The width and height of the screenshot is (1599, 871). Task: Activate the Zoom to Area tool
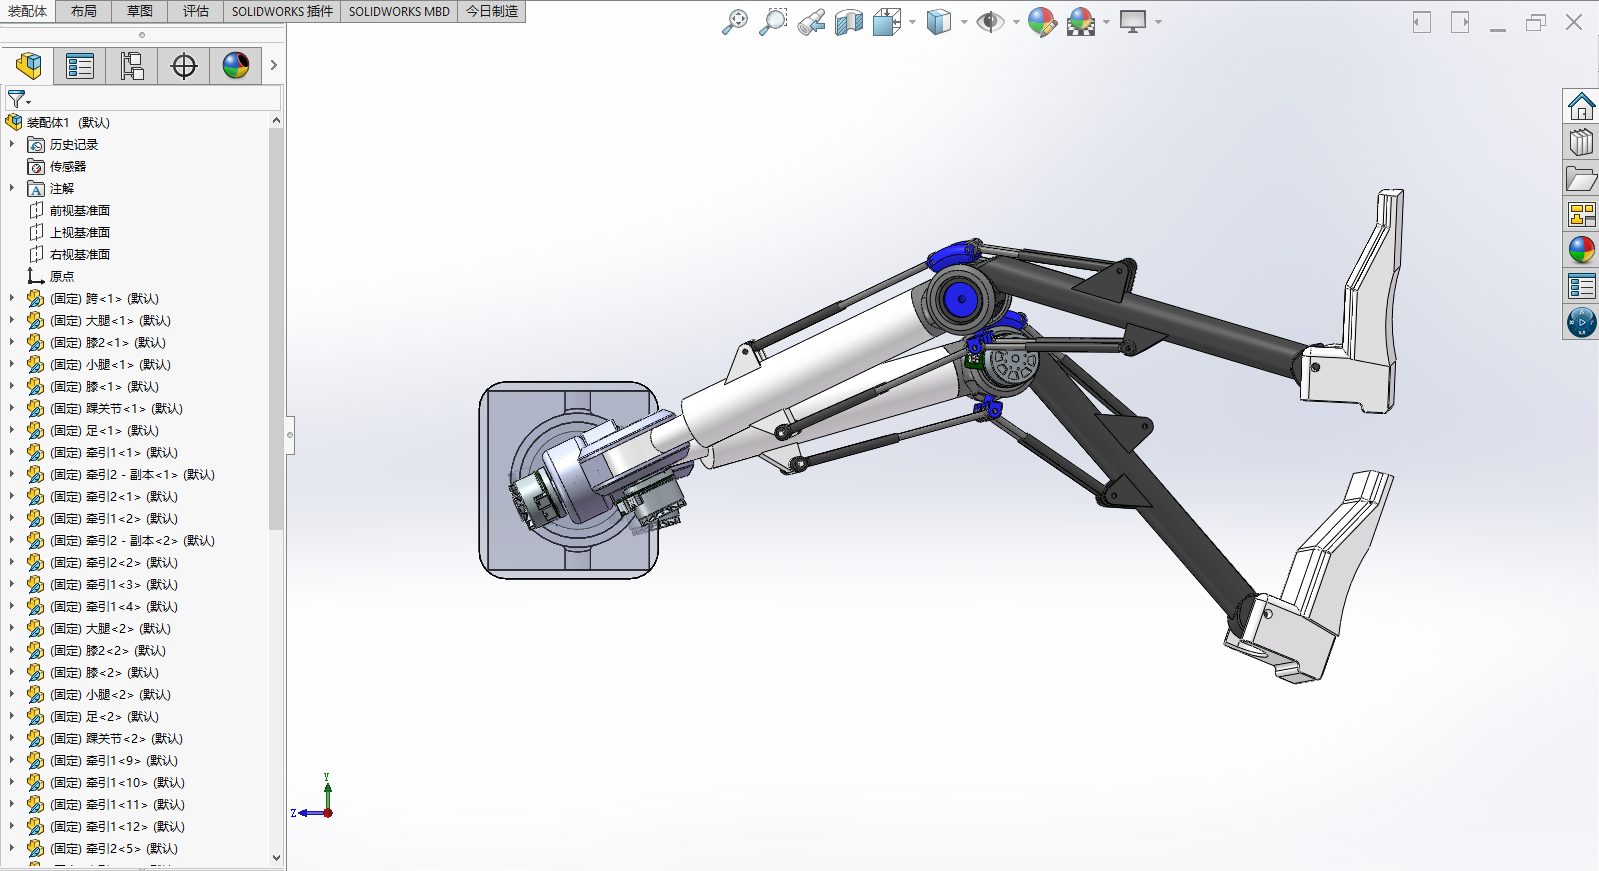point(773,22)
